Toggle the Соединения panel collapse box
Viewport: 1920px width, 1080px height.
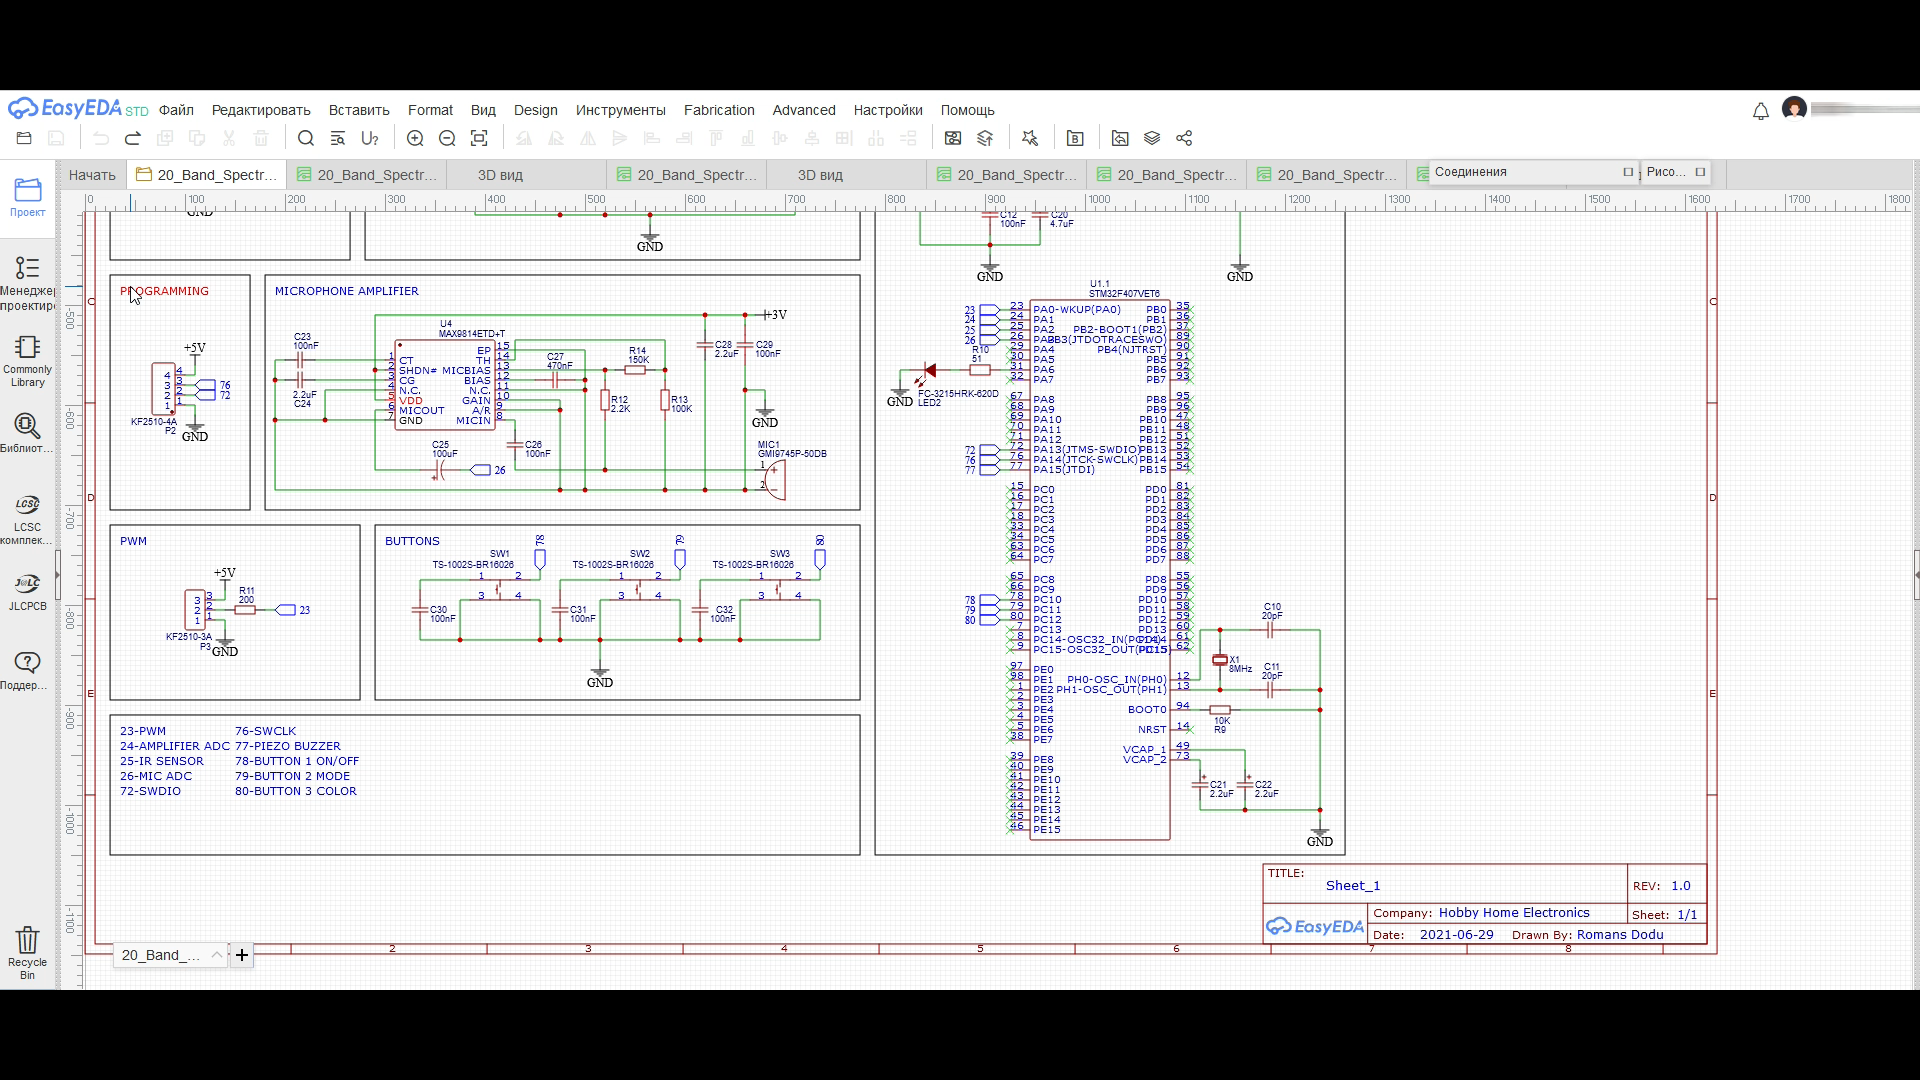click(x=1627, y=172)
